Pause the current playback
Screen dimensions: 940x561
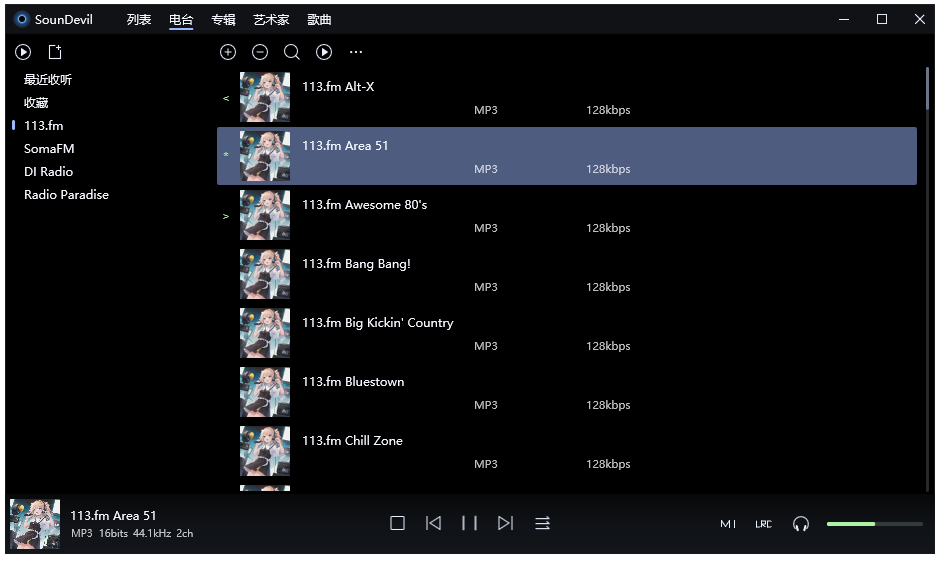(x=469, y=523)
